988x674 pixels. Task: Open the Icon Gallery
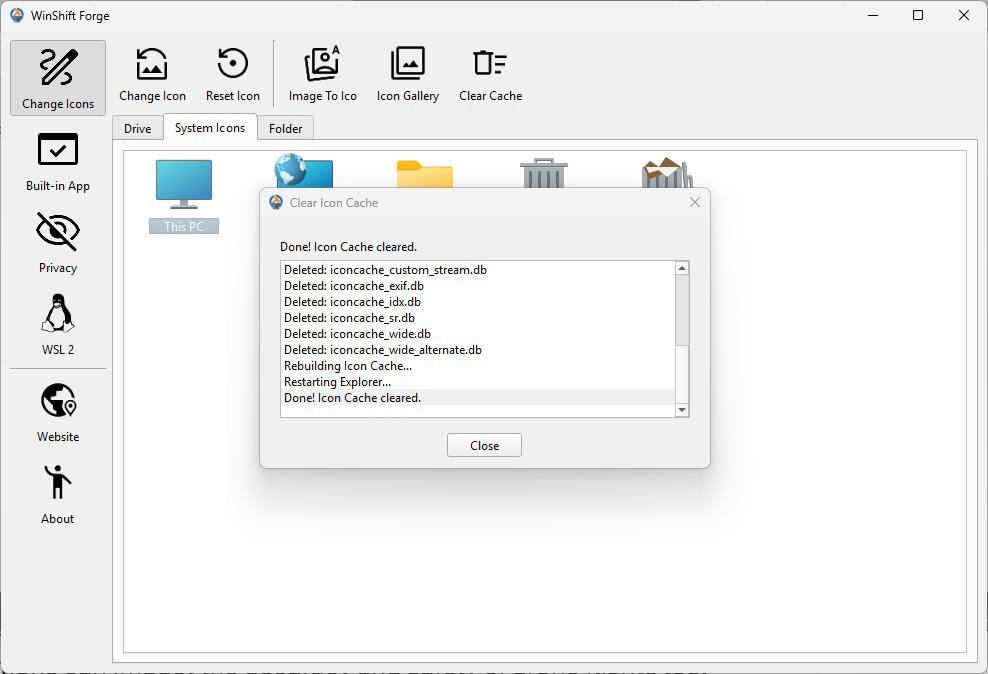click(x=407, y=75)
